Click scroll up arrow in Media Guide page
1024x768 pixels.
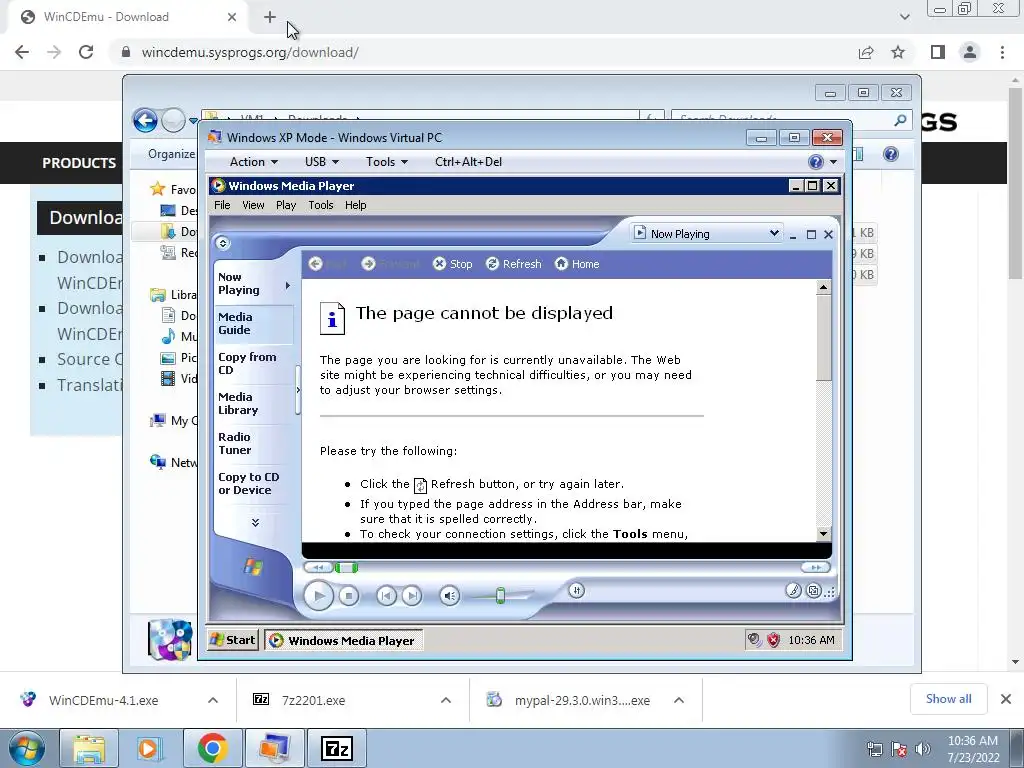823,287
